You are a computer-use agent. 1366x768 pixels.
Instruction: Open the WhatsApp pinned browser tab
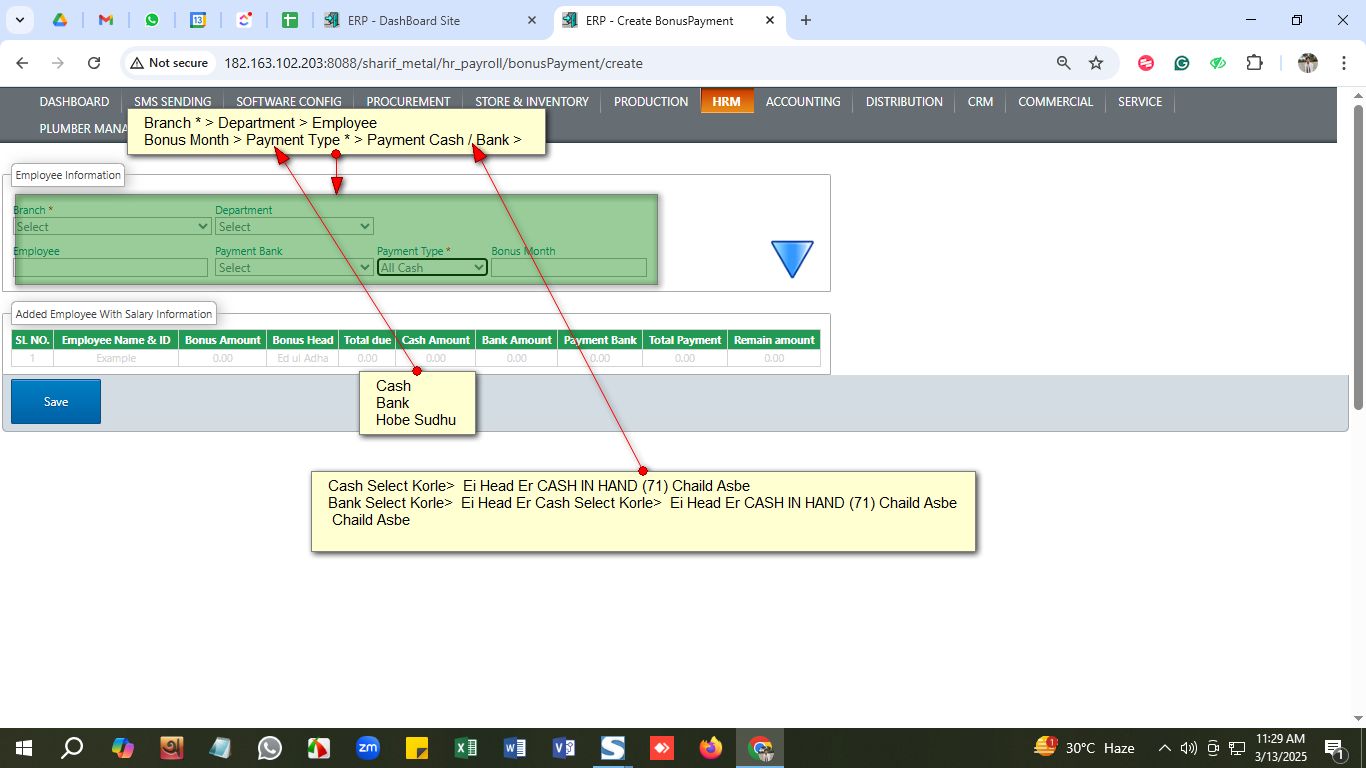coord(152,20)
